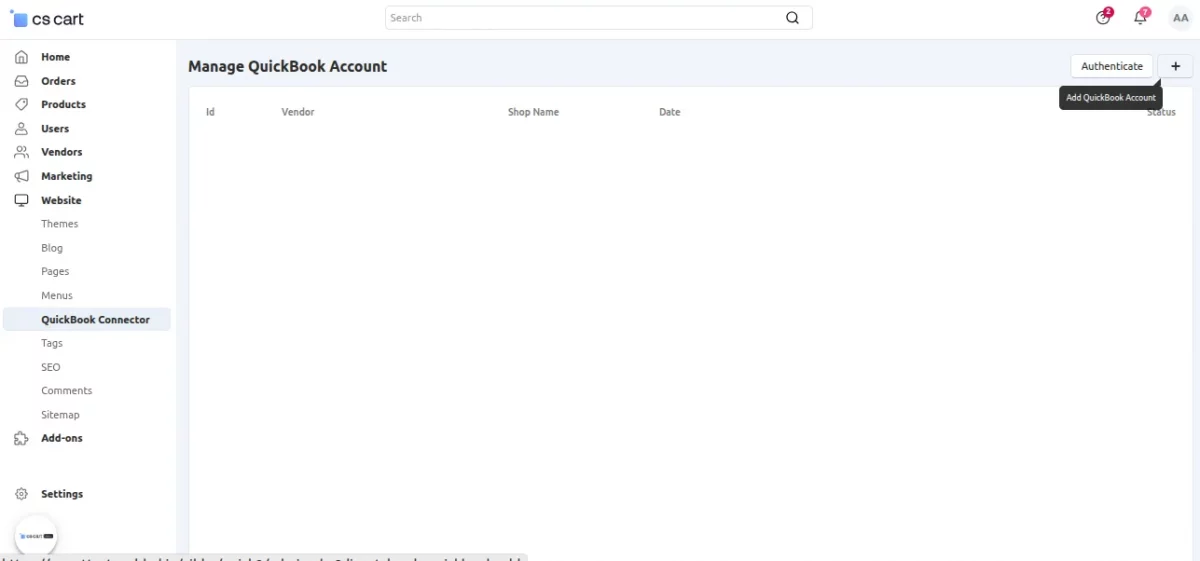Navigate to Users section
1200x561 pixels.
(x=55, y=128)
